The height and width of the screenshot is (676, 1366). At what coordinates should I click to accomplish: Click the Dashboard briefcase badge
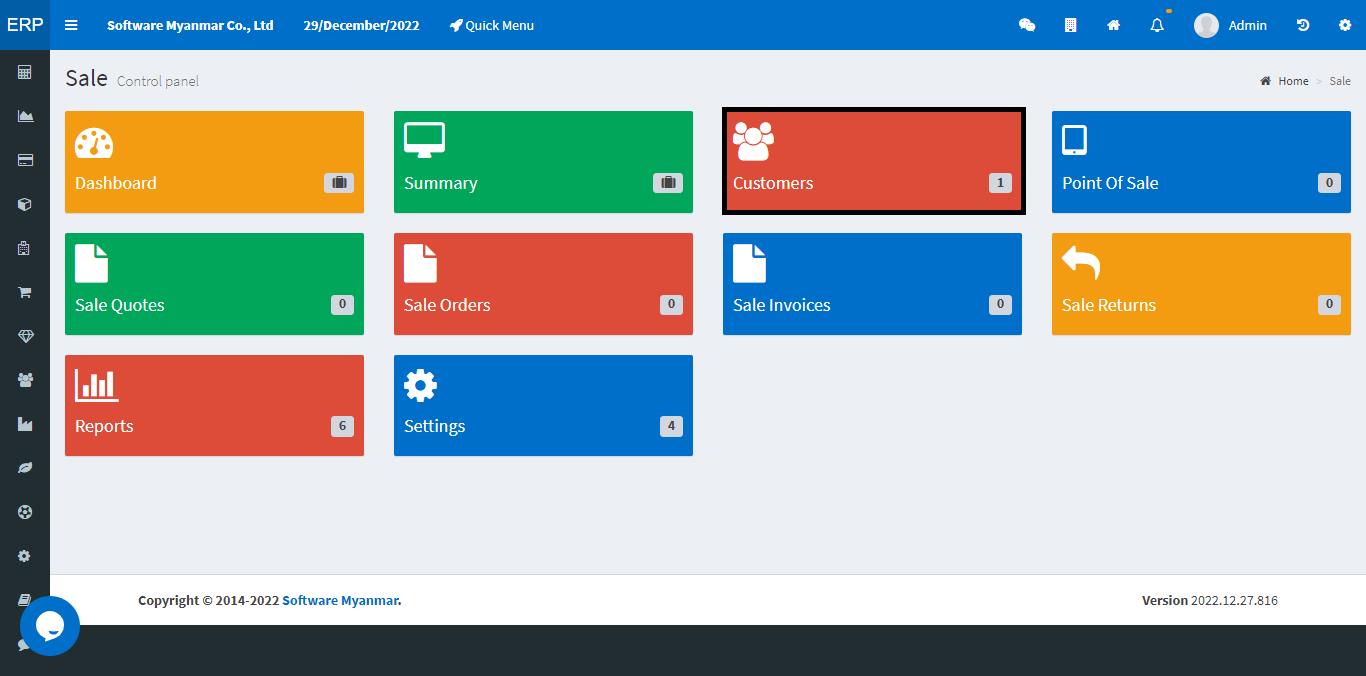pyautogui.click(x=339, y=183)
